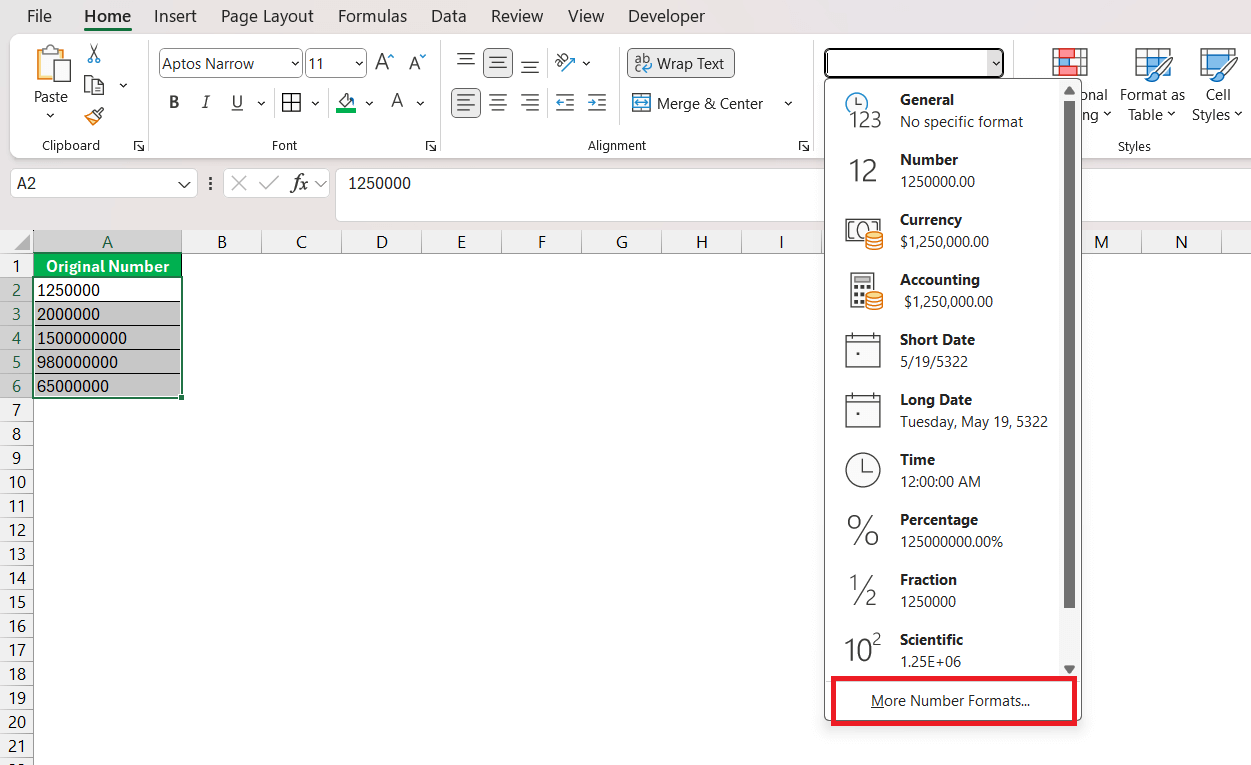The height and width of the screenshot is (765, 1251).
Task: Open Alignment settings dialog launcher
Action: tap(804, 146)
